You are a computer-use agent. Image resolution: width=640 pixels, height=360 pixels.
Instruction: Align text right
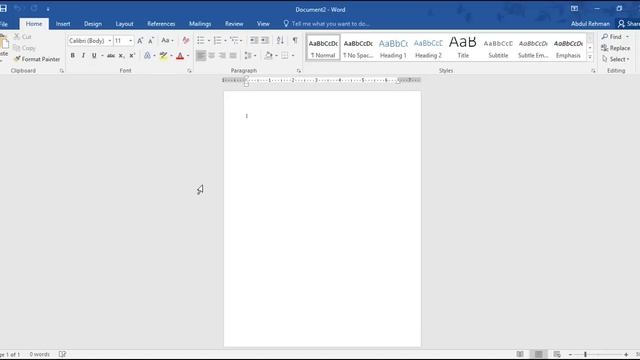tap(222, 56)
